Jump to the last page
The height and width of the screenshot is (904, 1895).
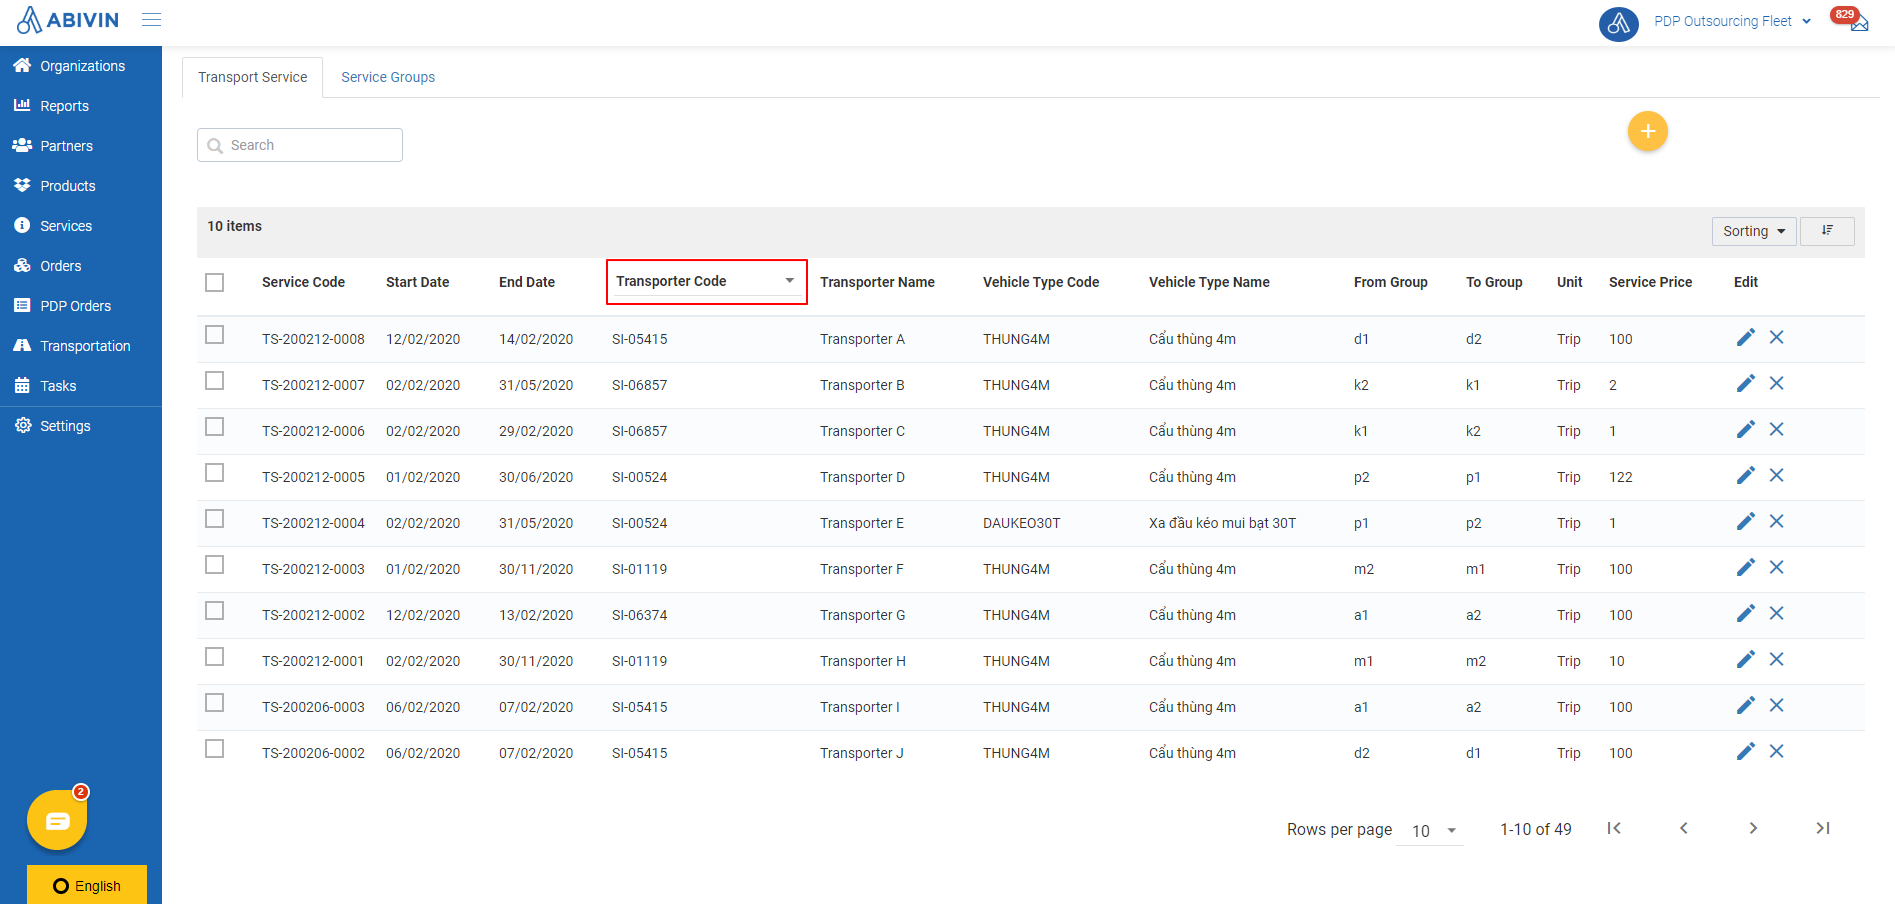pos(1823,828)
